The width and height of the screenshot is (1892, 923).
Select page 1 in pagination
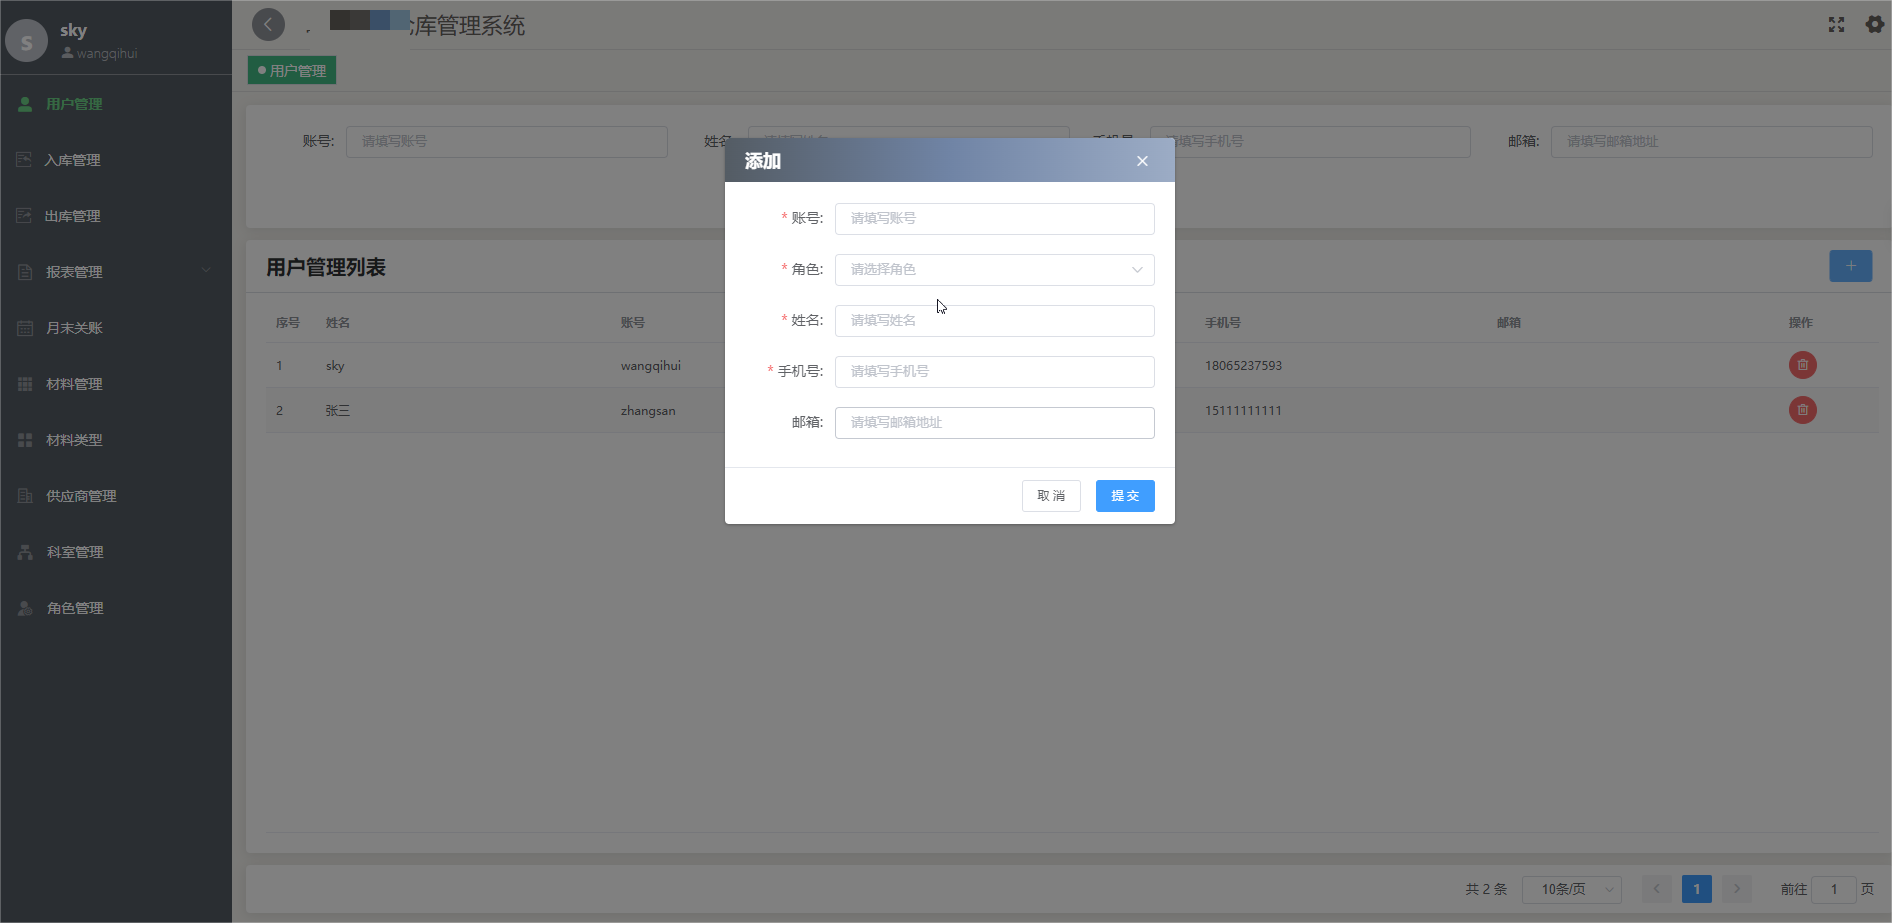(1697, 889)
